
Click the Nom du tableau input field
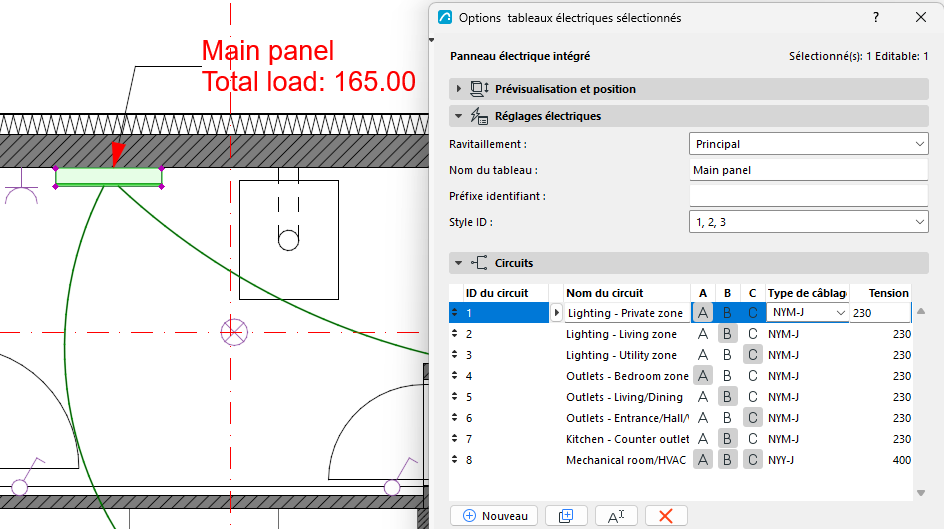tap(808, 170)
